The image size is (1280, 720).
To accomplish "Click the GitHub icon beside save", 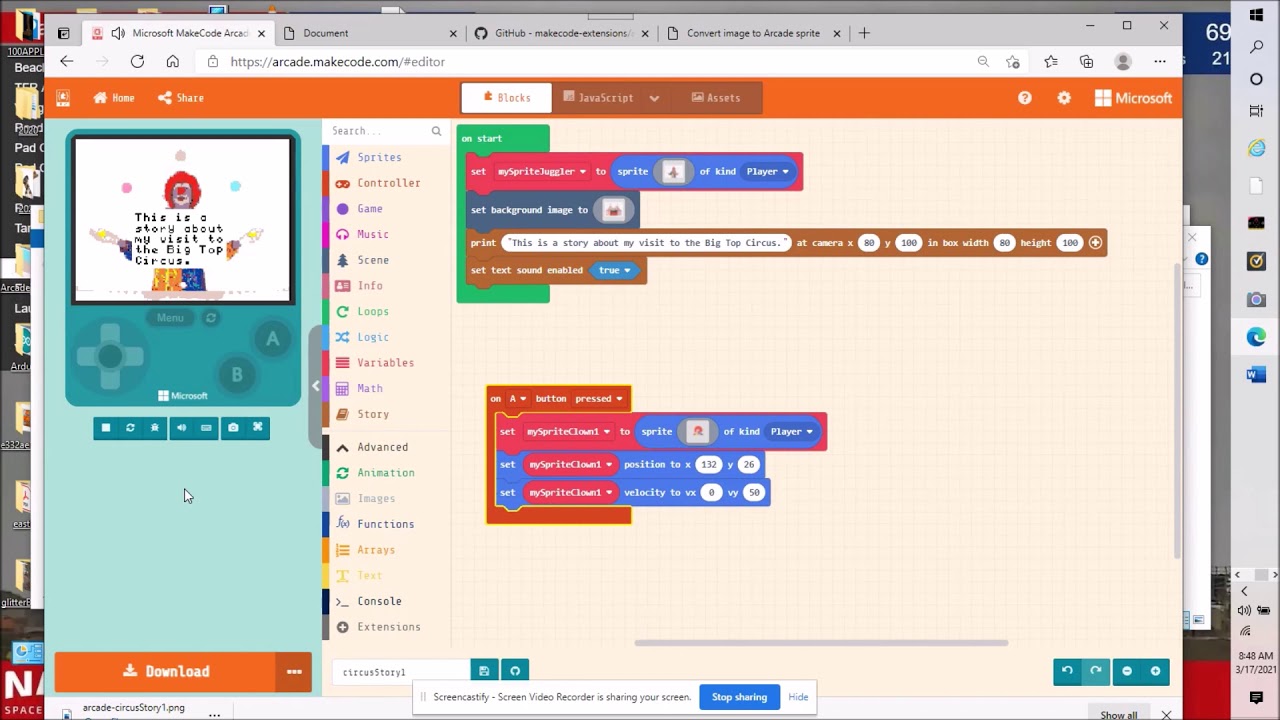I will pos(515,671).
